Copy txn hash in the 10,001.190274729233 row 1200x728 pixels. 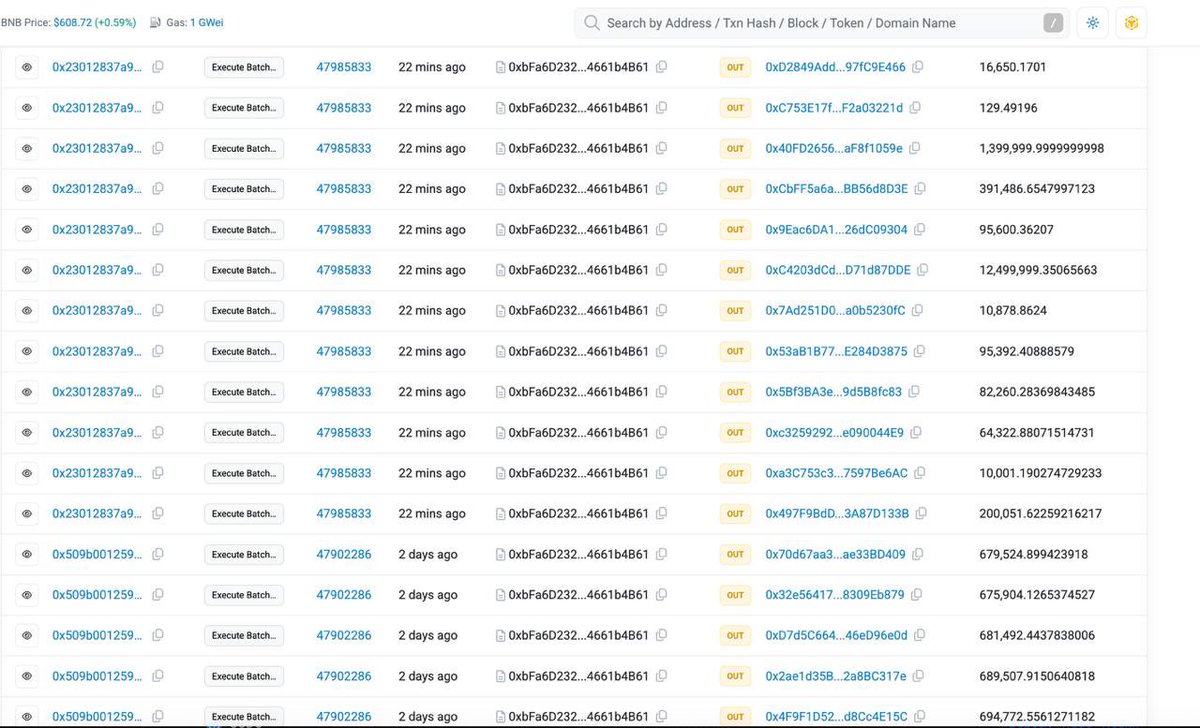(x=158, y=473)
